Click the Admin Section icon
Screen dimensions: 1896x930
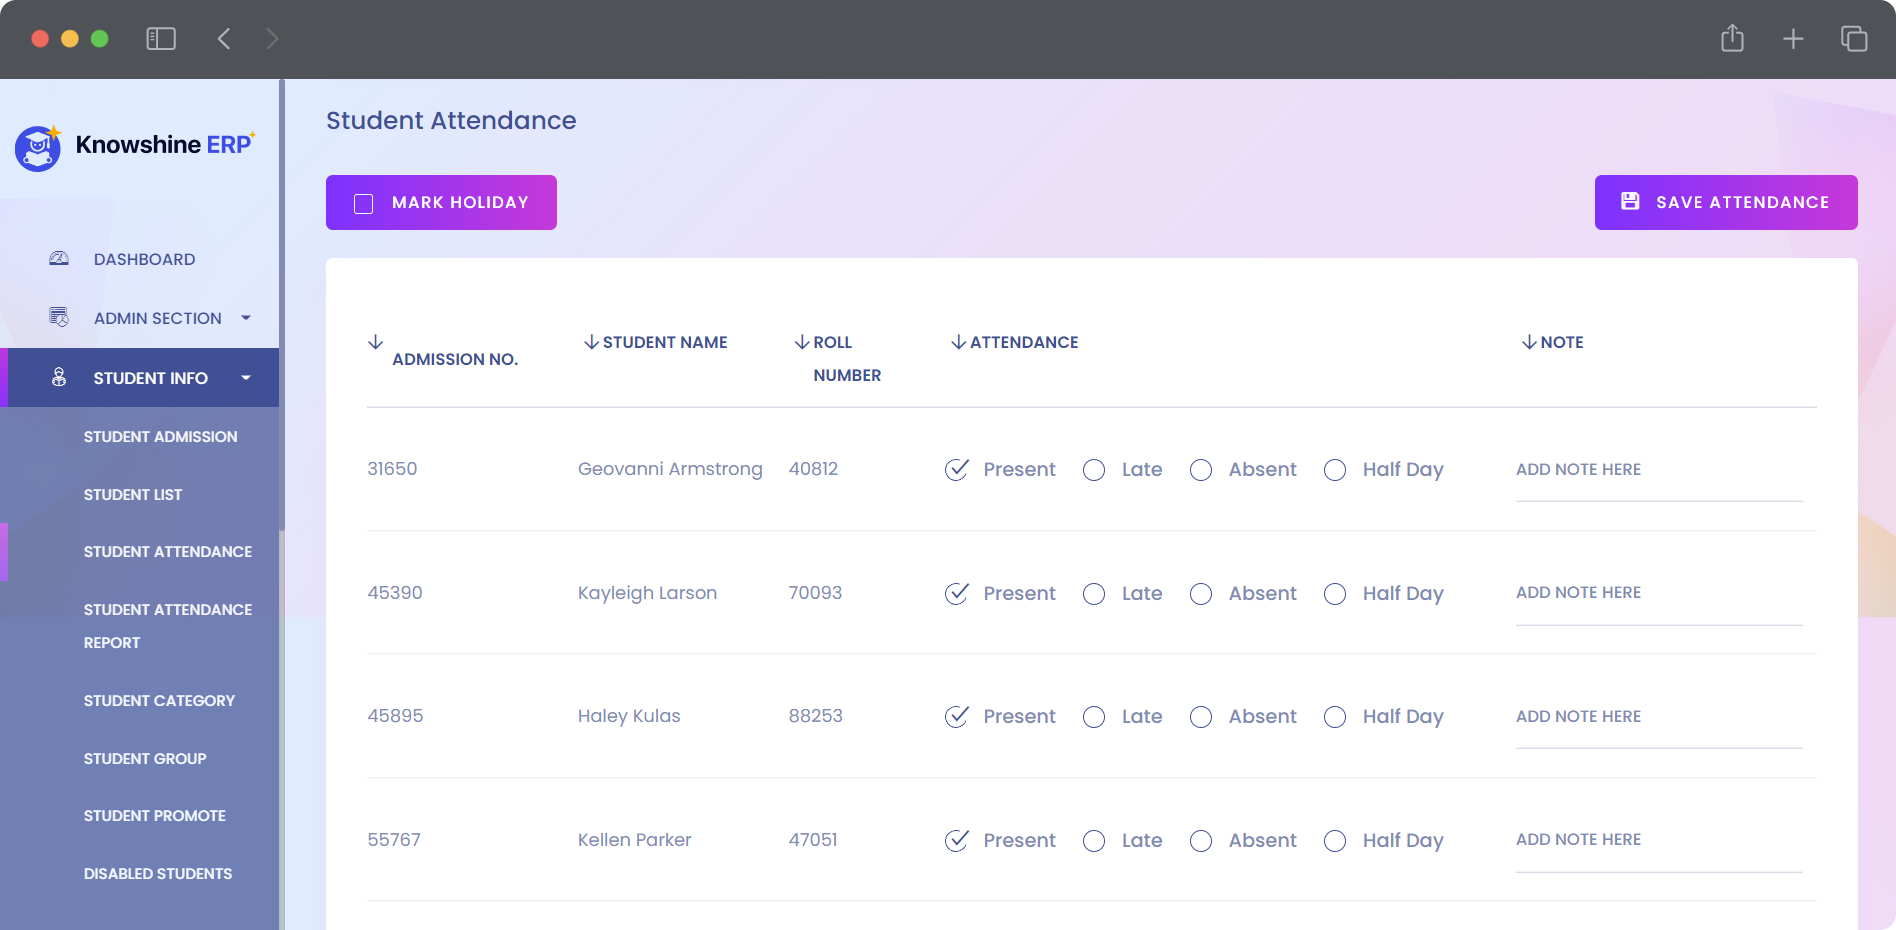[x=59, y=317]
